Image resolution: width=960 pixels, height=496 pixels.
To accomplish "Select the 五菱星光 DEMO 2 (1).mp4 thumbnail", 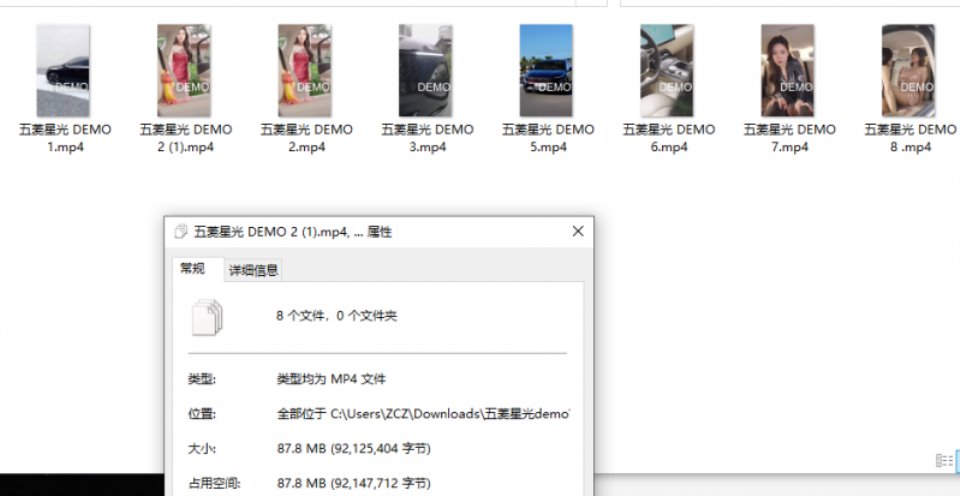I will [x=184, y=70].
